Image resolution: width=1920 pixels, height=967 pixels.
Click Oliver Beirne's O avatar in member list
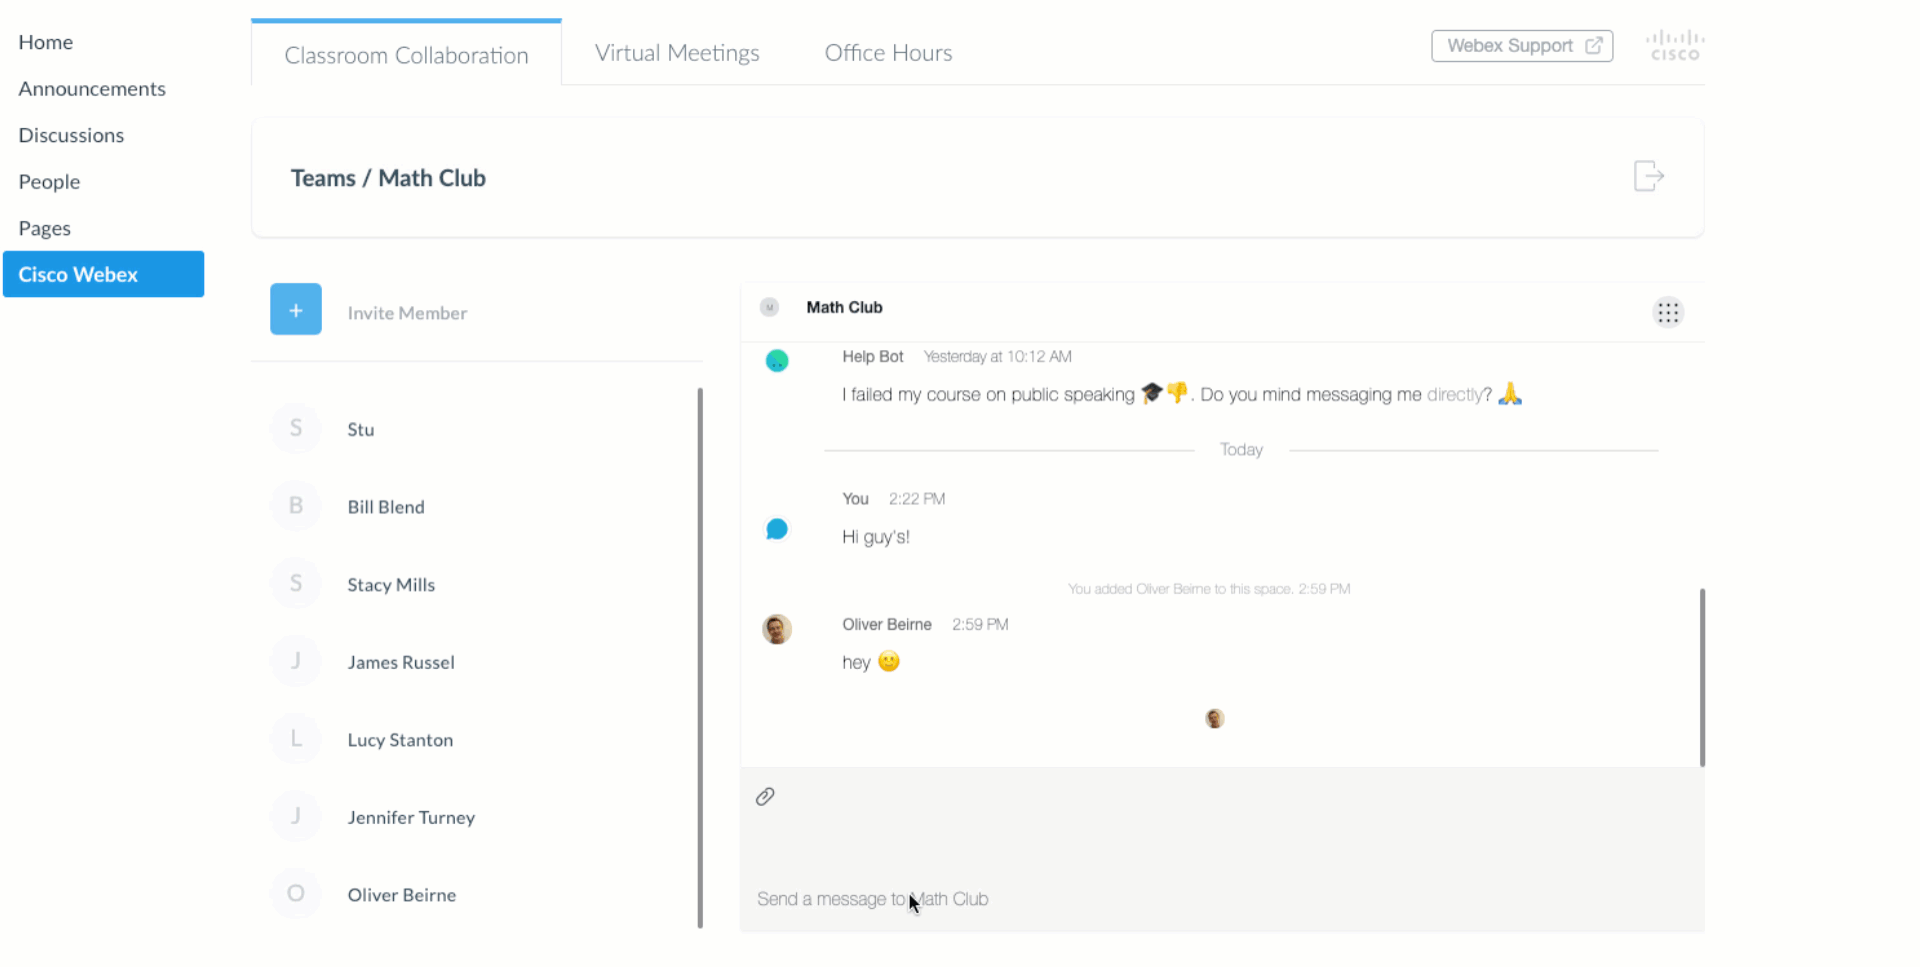(x=296, y=894)
